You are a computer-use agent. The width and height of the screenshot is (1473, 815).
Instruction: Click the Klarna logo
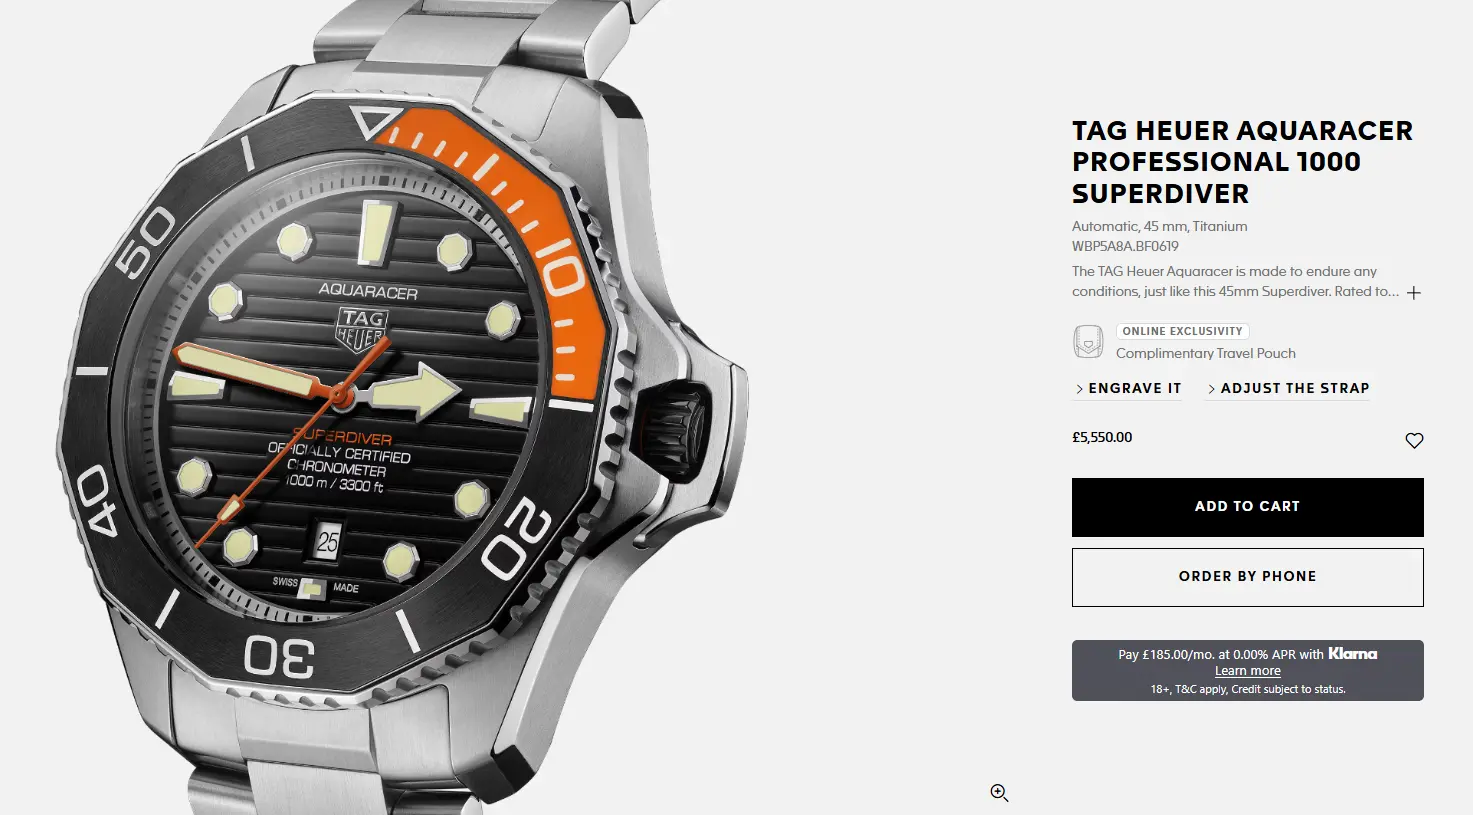coord(1353,654)
